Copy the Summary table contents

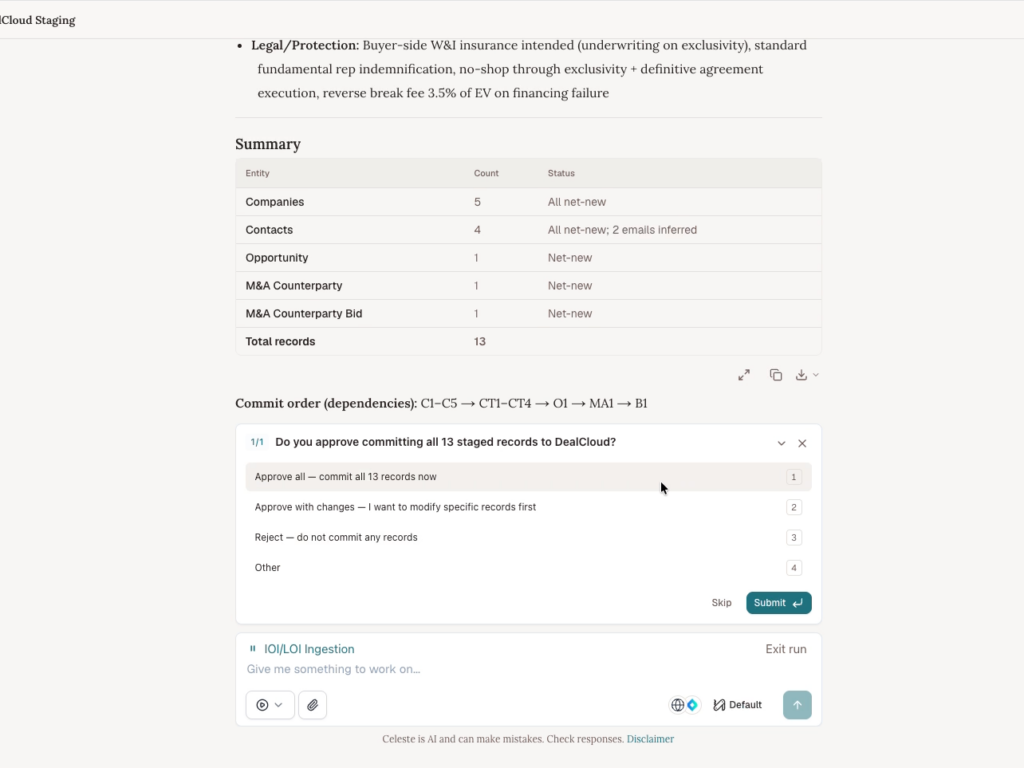[x=775, y=375]
